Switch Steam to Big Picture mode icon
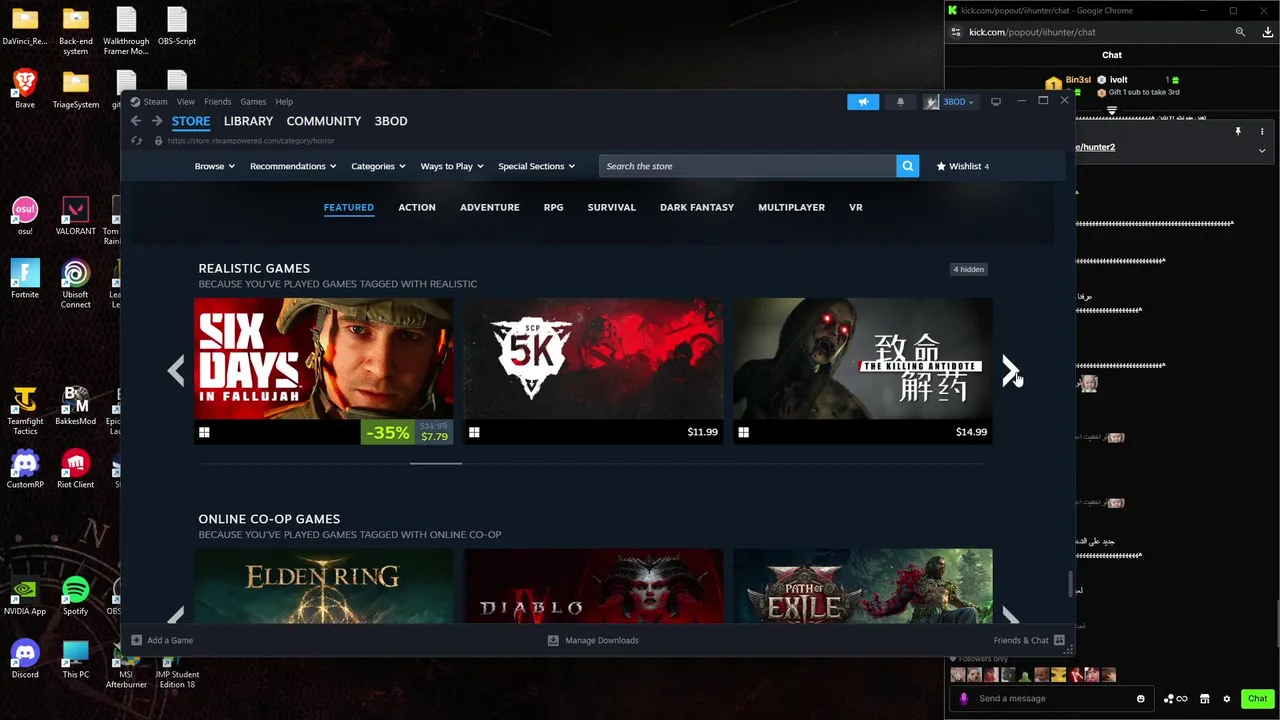Image resolution: width=1280 pixels, height=720 pixels. [x=995, y=101]
